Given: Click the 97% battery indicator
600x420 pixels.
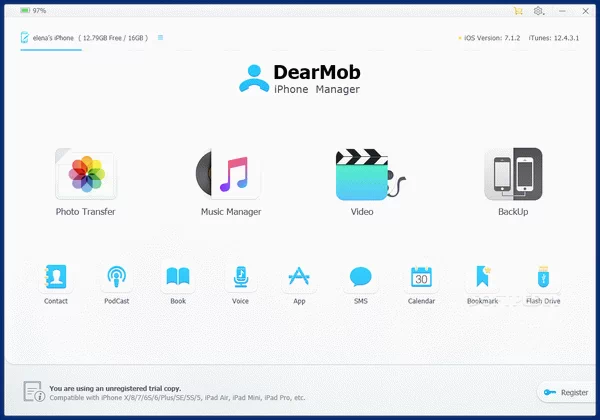Looking at the screenshot, I should tap(33, 11).
